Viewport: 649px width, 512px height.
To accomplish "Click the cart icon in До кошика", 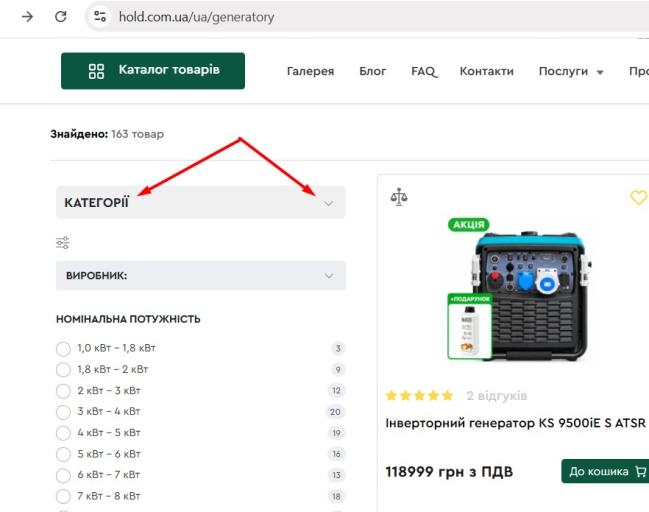I will (x=641, y=471).
